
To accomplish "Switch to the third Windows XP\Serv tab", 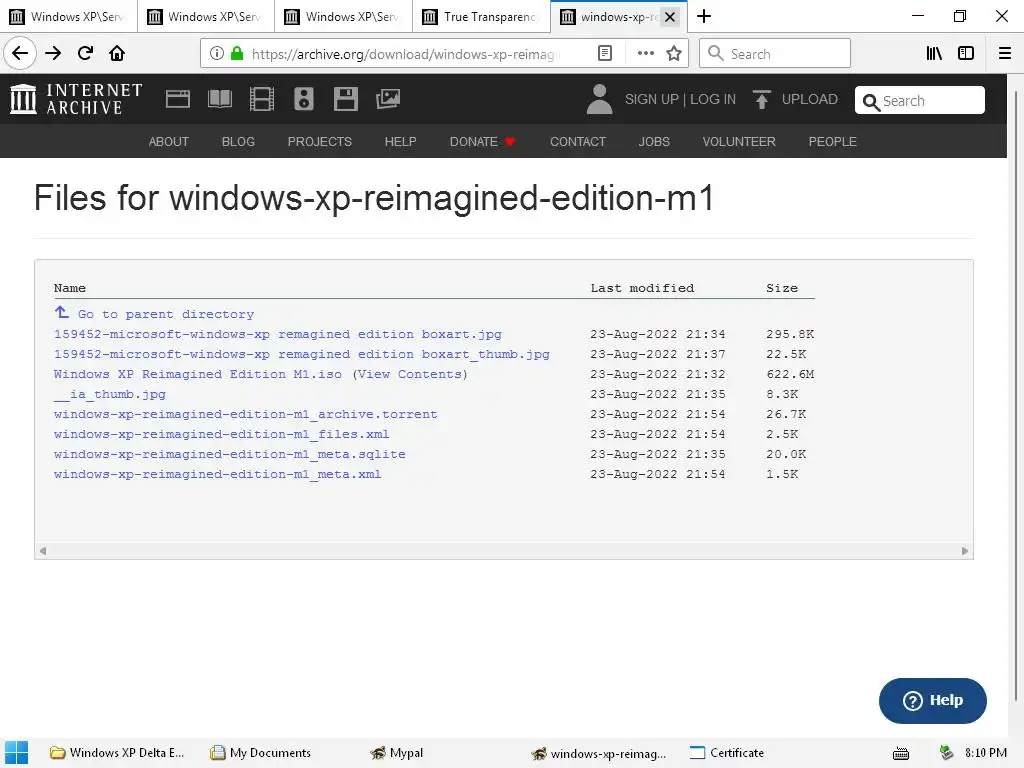I will coord(344,16).
